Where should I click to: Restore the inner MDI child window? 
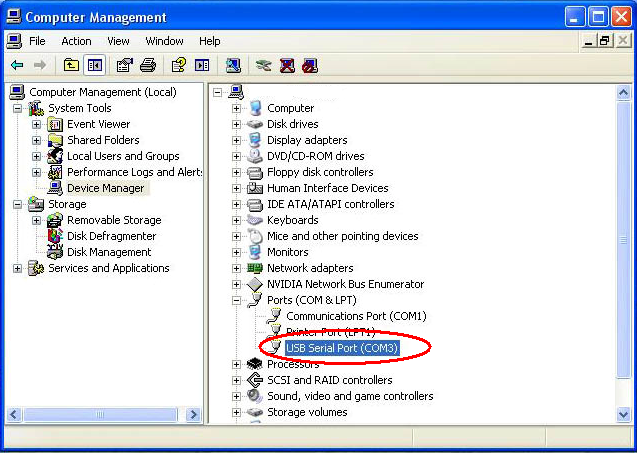tap(605, 41)
